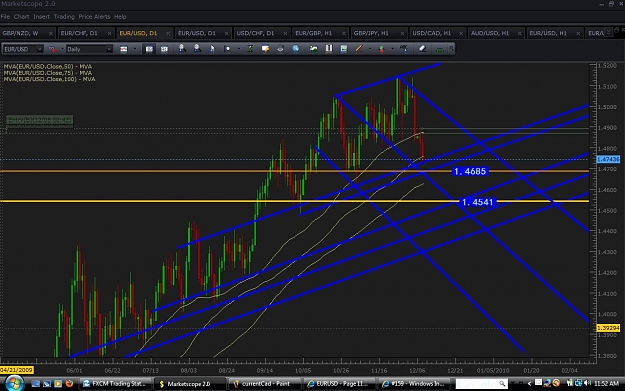The width and height of the screenshot is (625, 391).
Task: Select the 1.4541 price label
Action: (477, 202)
